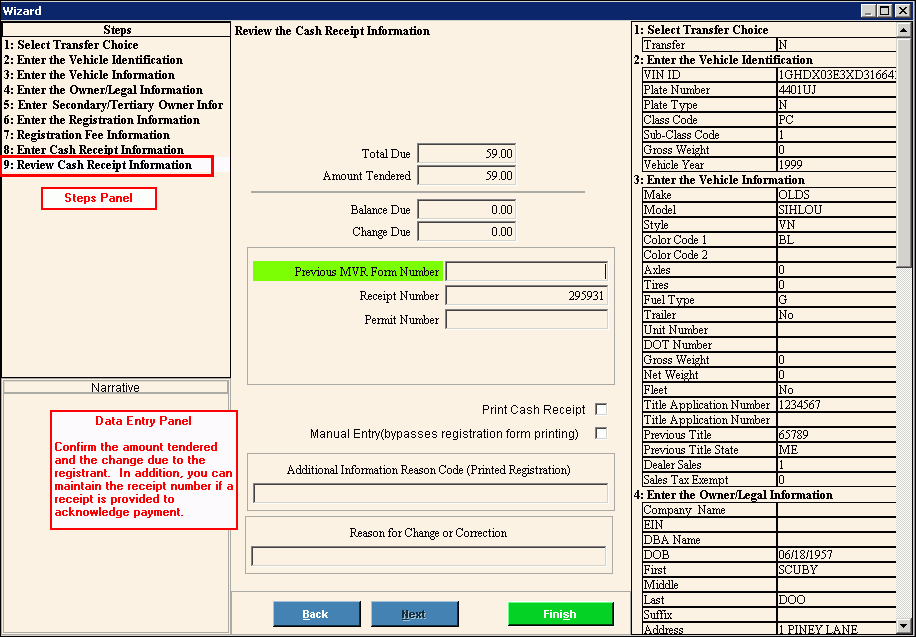Click the Fleet value No
The width and height of the screenshot is (916, 637).
837,390
